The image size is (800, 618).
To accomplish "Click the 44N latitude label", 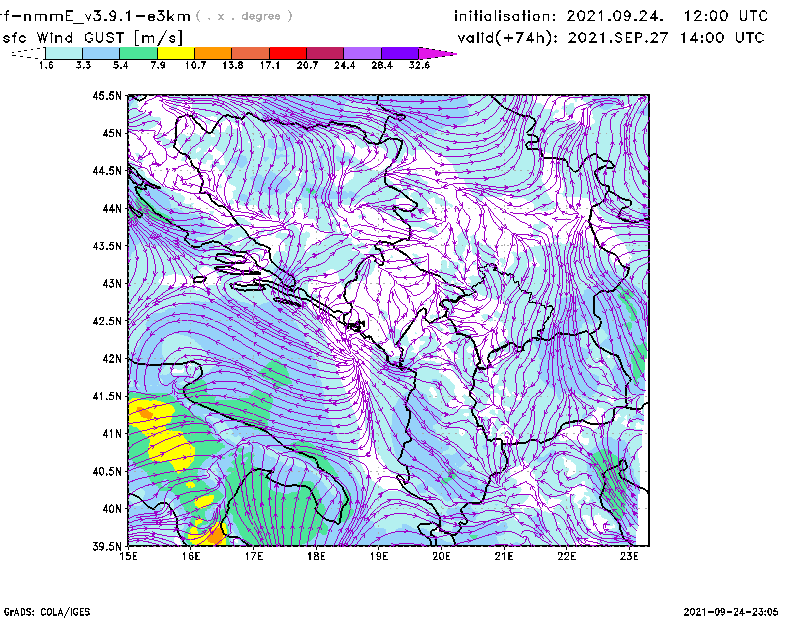I will tap(112, 208).
